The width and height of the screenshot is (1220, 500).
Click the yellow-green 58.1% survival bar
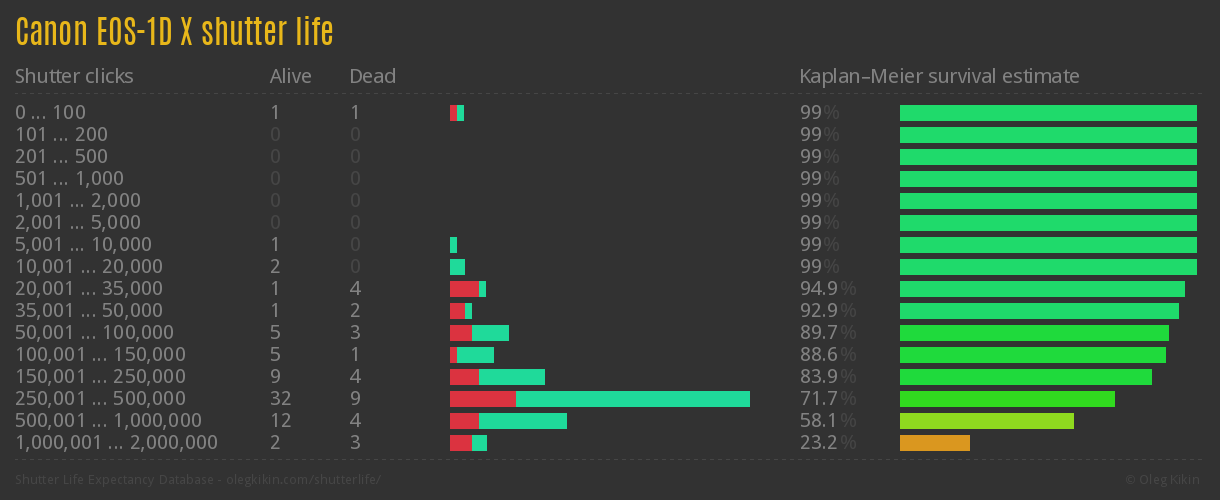[x=986, y=421]
